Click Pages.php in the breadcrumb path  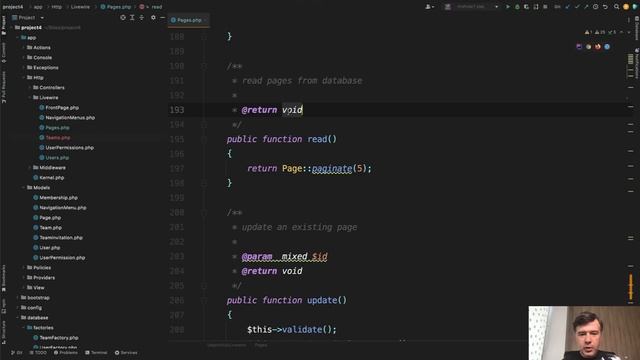click(116, 7)
